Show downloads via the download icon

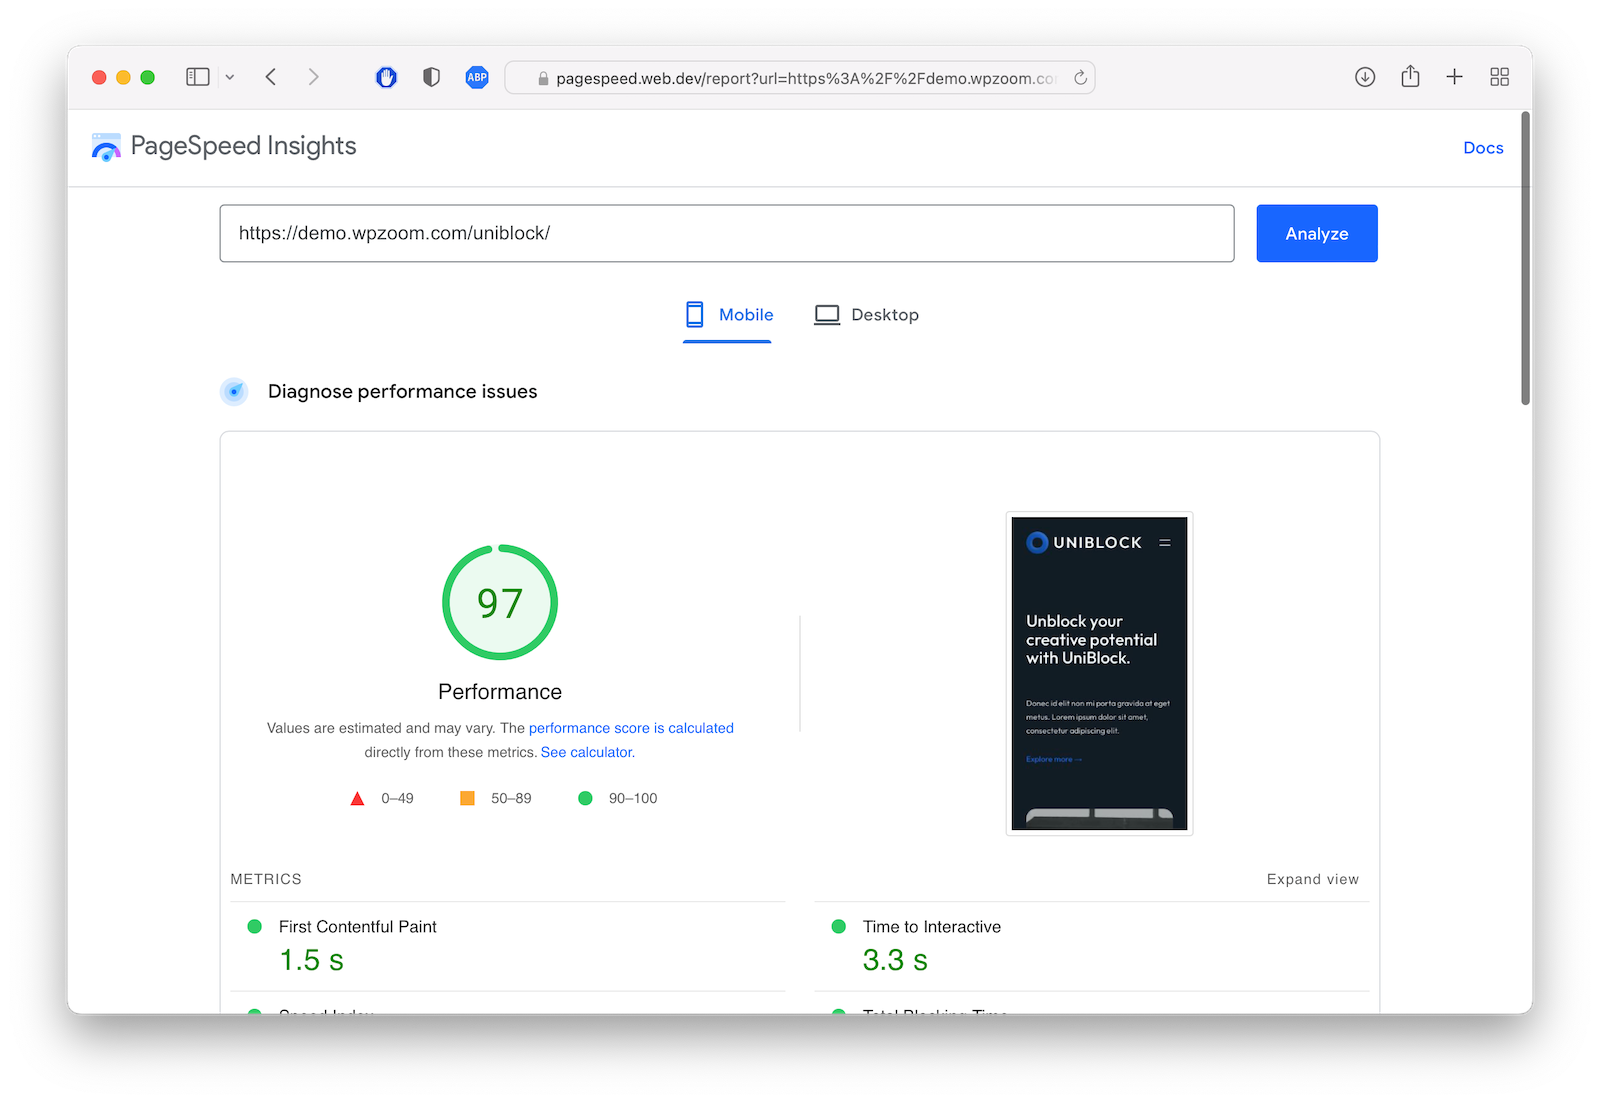pyautogui.click(x=1365, y=77)
